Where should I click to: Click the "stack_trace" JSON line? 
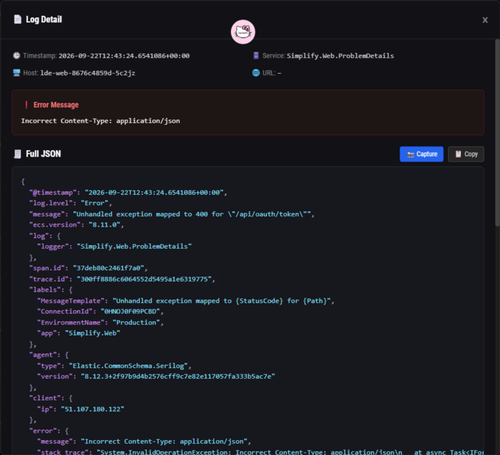(260, 452)
